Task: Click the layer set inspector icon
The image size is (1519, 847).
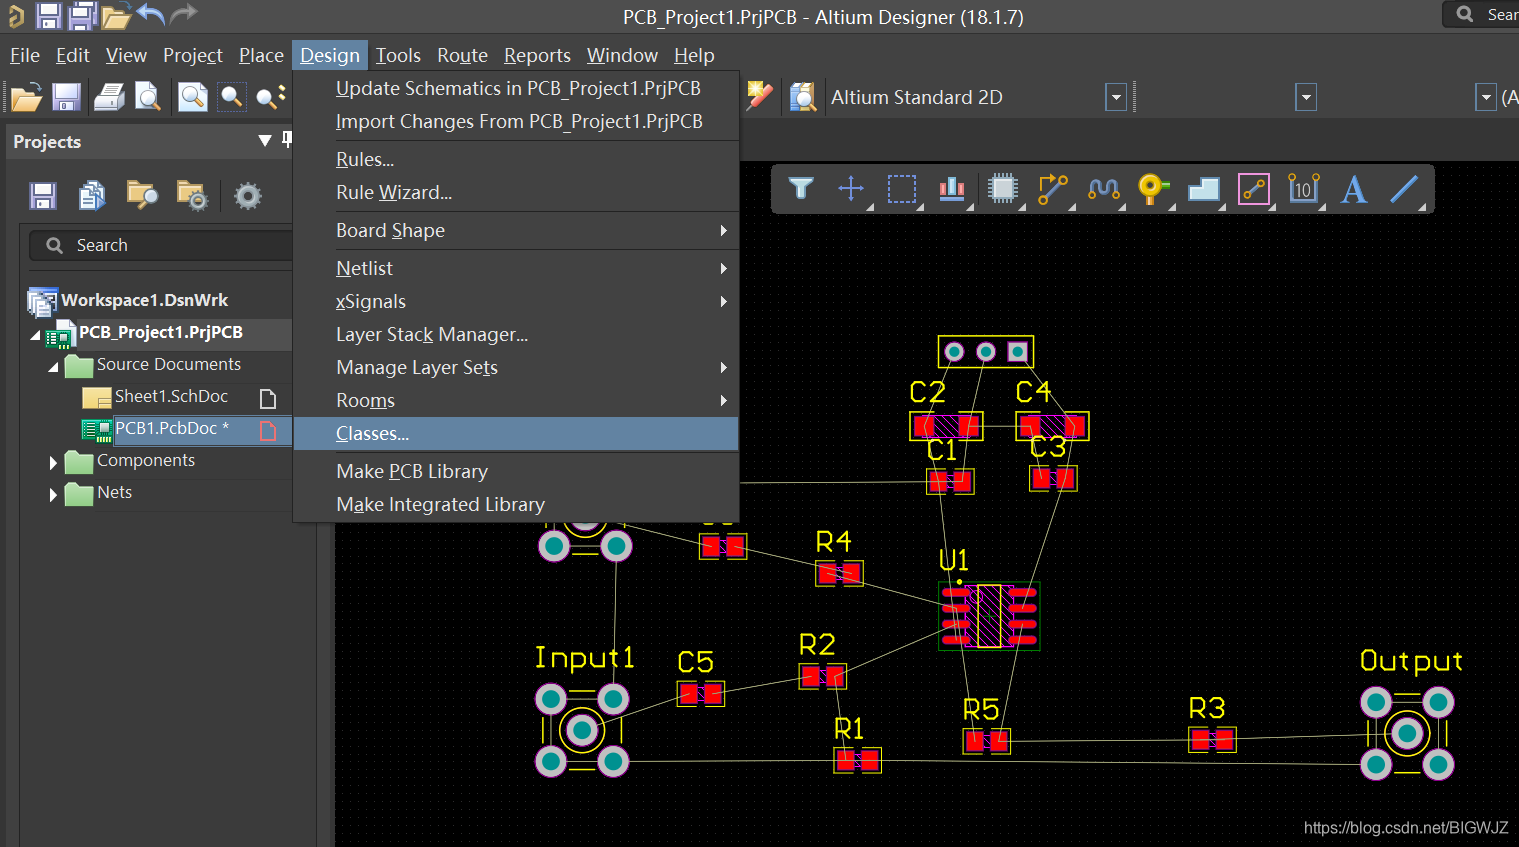Action: 802,97
